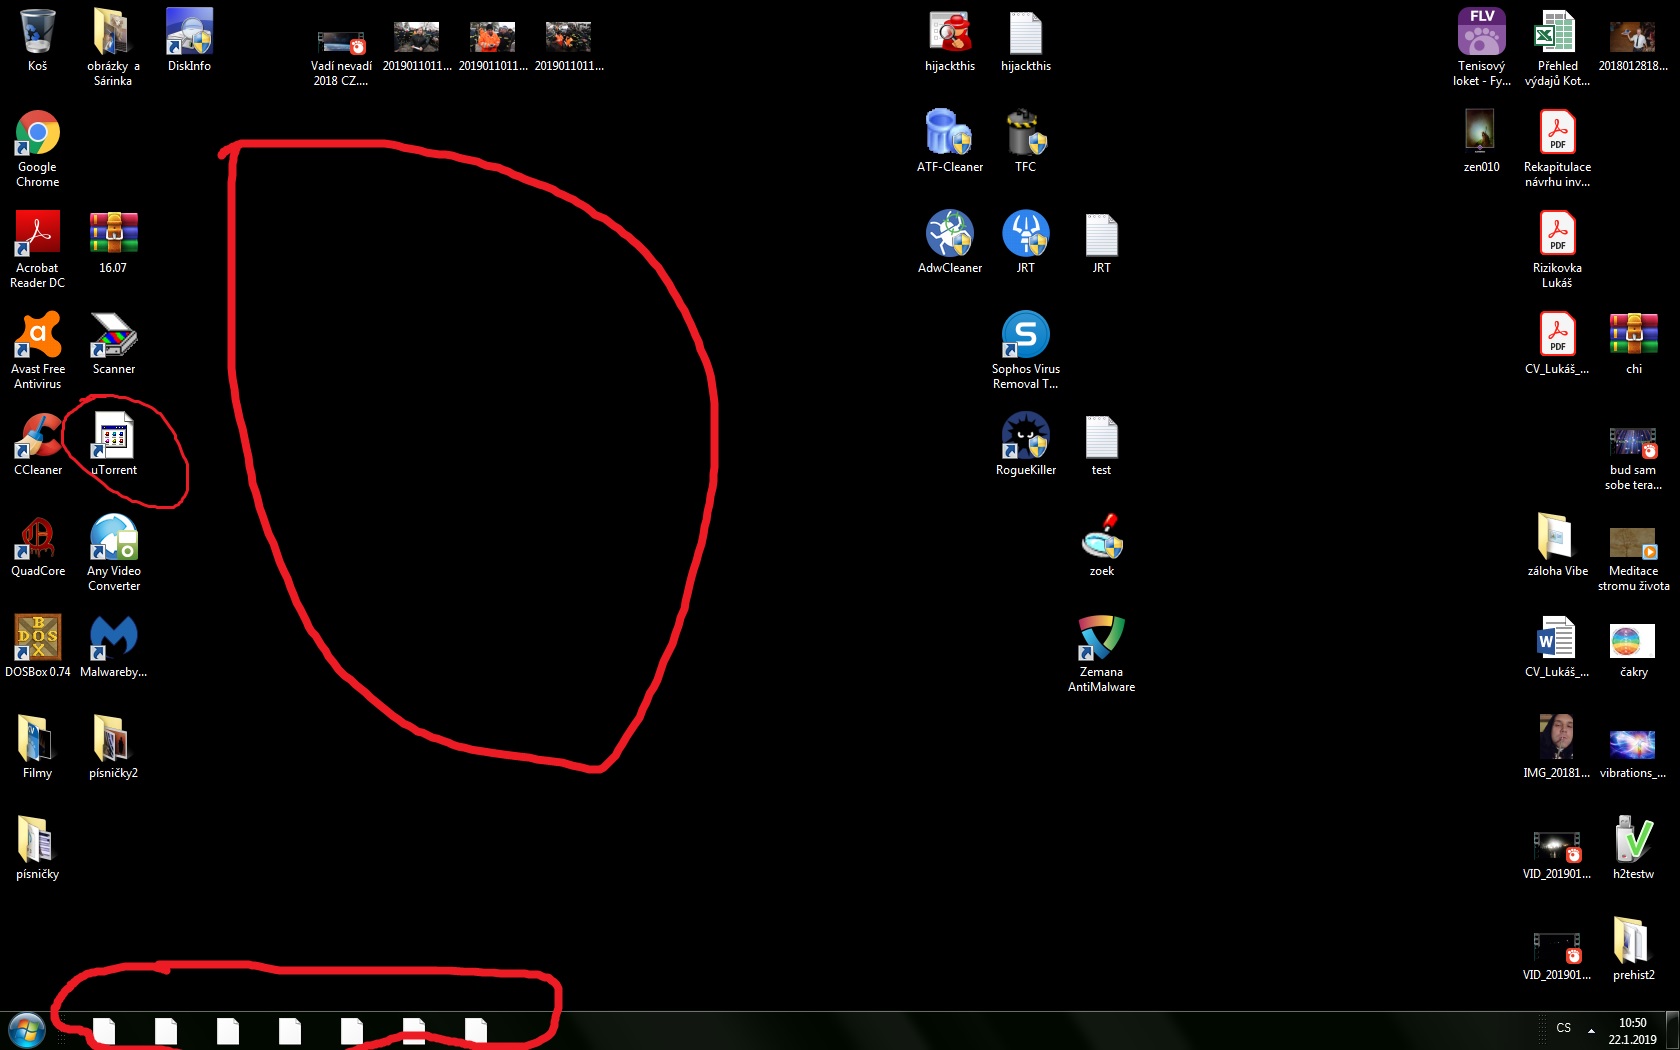This screenshot has width=1680, height=1050.
Task: Select the AdwCleaner icon
Action: click(949, 236)
